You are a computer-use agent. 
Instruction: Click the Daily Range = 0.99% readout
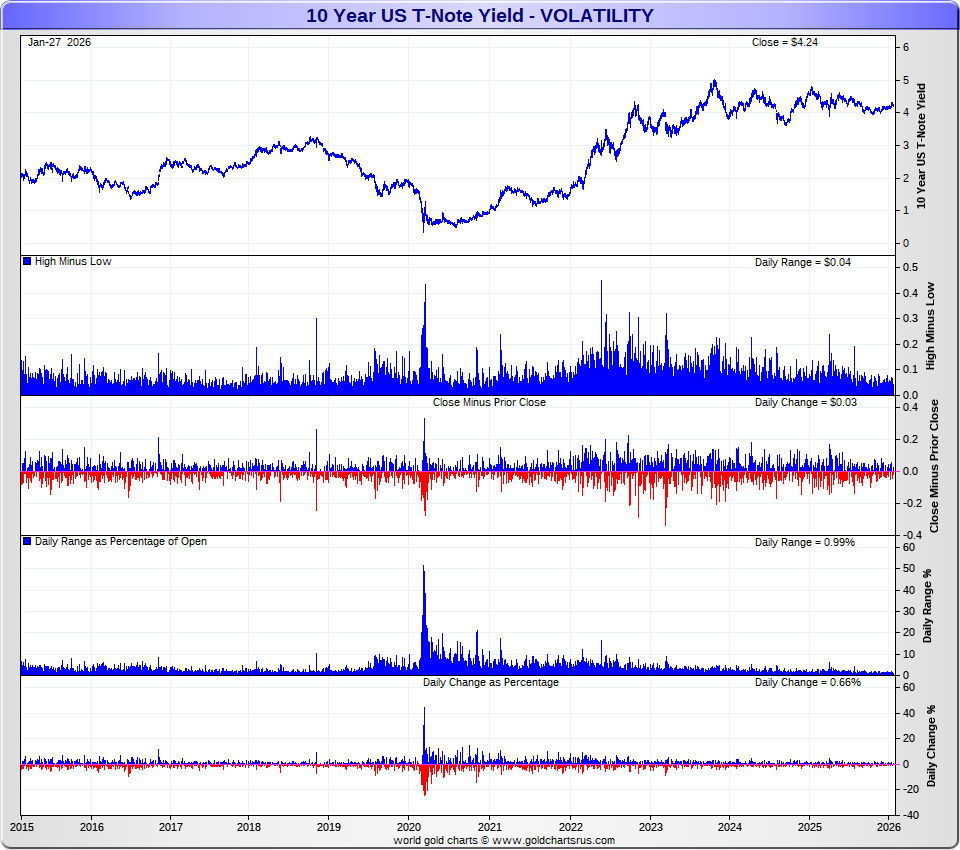click(804, 542)
